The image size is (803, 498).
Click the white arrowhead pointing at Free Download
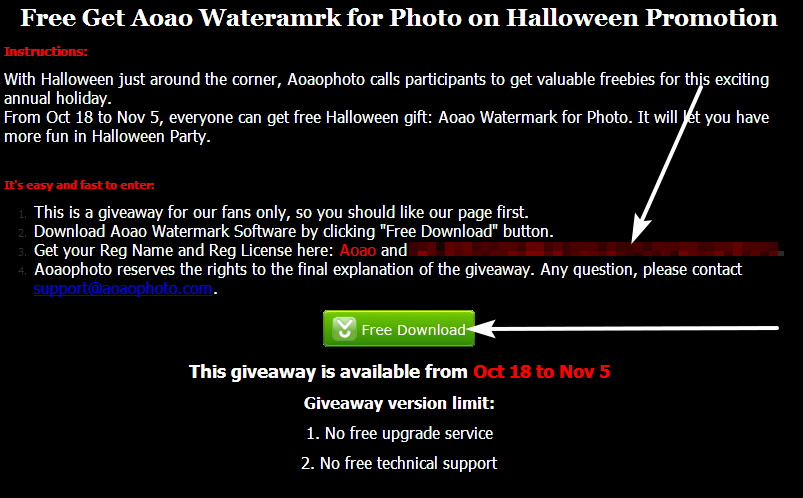pyautogui.click(x=481, y=329)
